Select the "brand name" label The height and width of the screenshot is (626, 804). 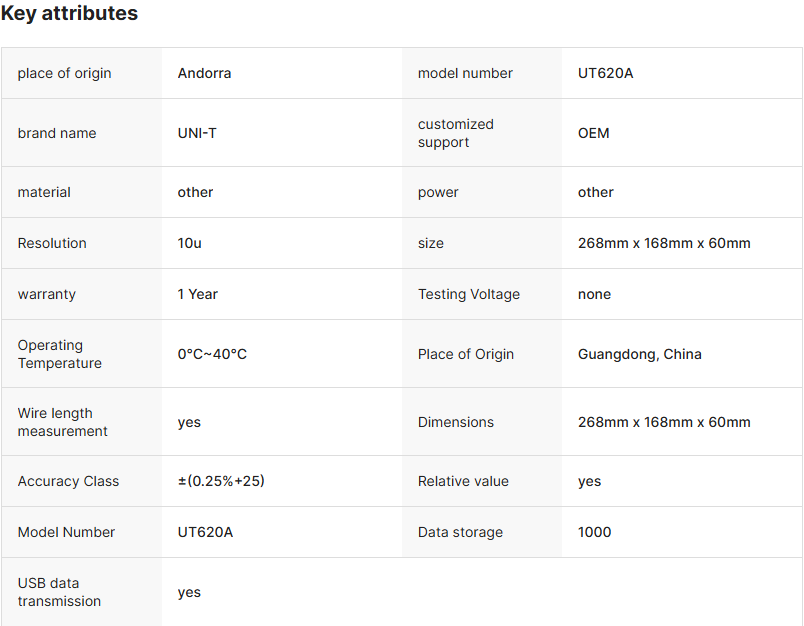tap(57, 133)
